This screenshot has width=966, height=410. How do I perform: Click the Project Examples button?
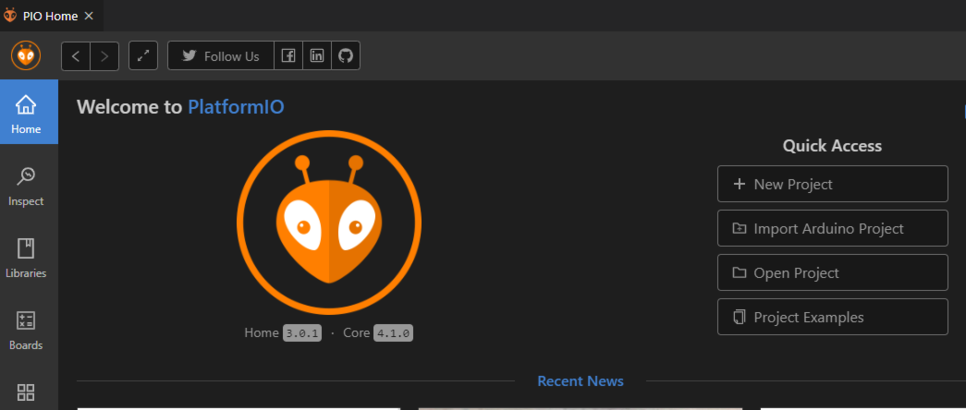pos(832,316)
